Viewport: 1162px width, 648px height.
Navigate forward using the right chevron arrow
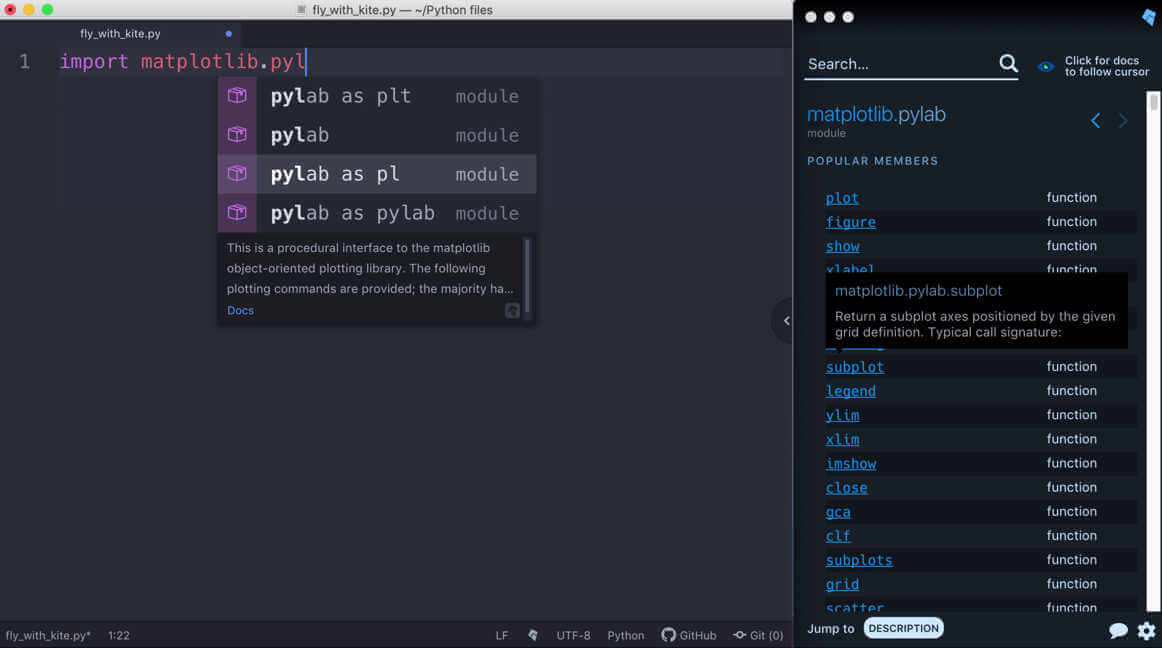point(1122,120)
